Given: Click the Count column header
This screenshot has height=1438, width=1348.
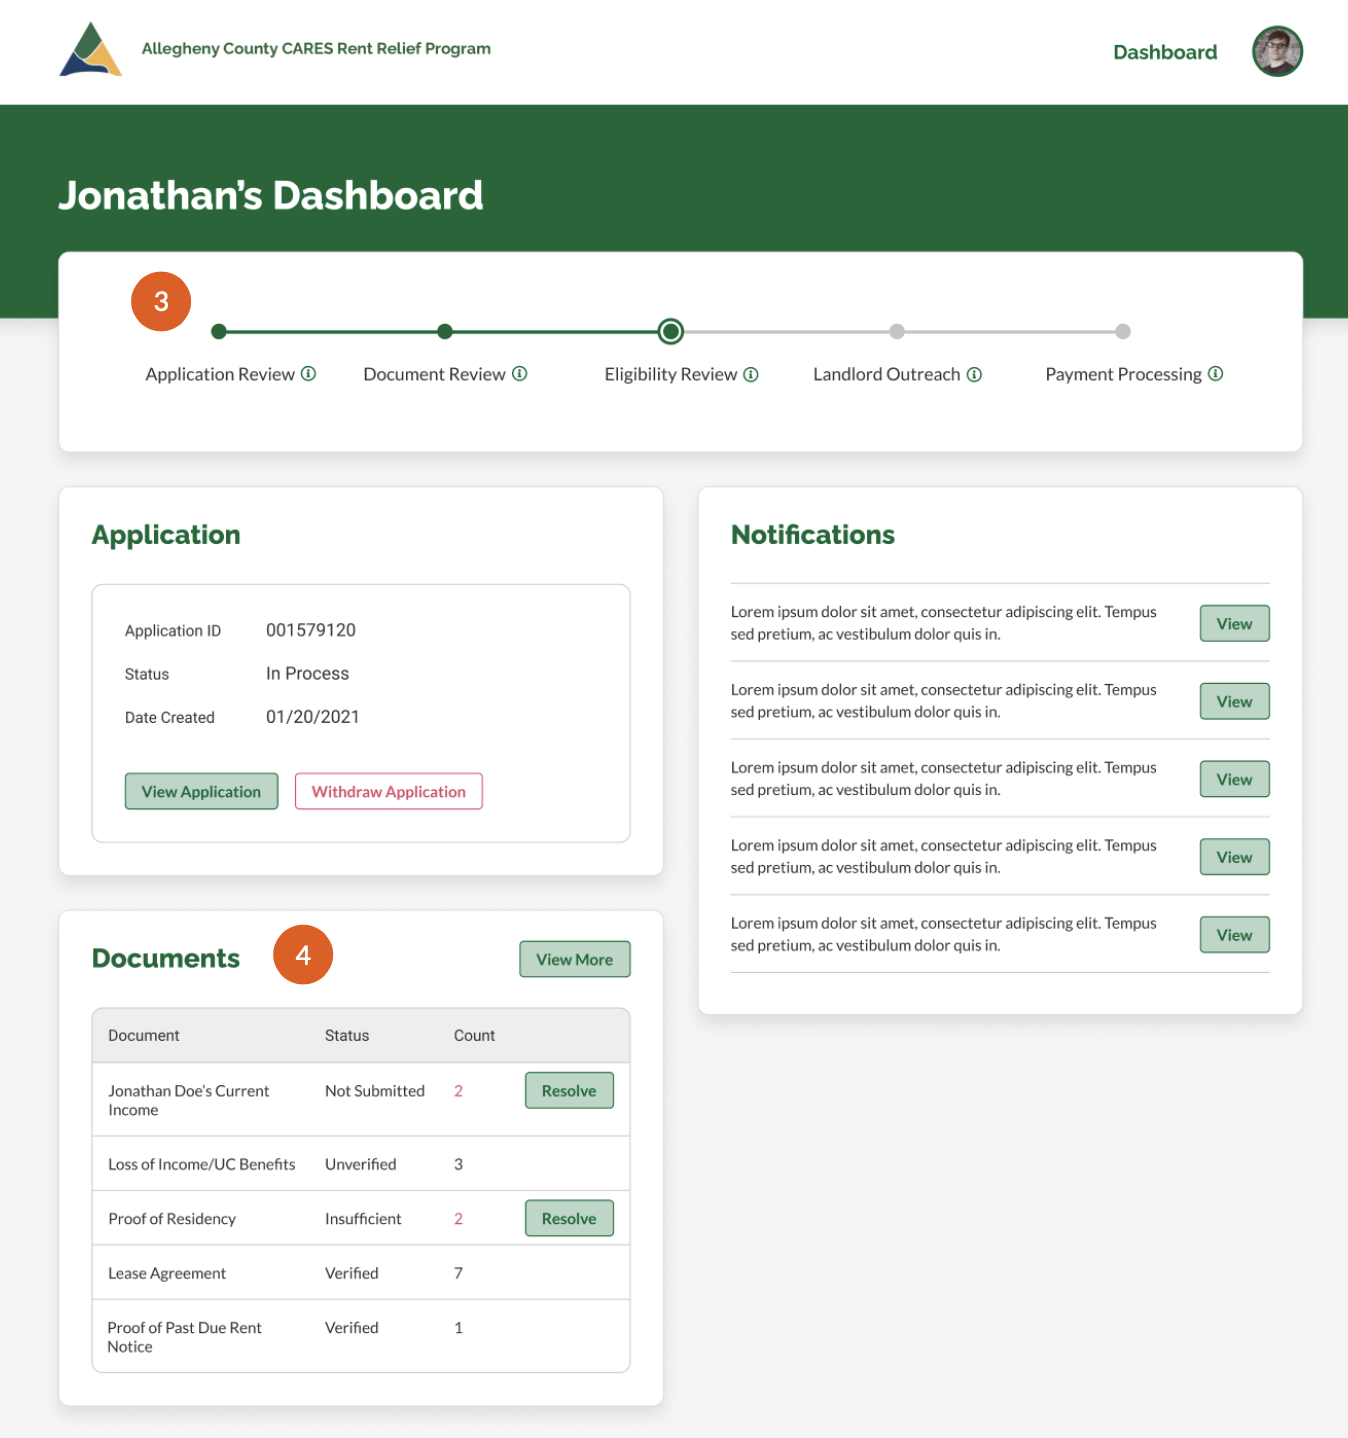Looking at the screenshot, I should pos(474,1035).
